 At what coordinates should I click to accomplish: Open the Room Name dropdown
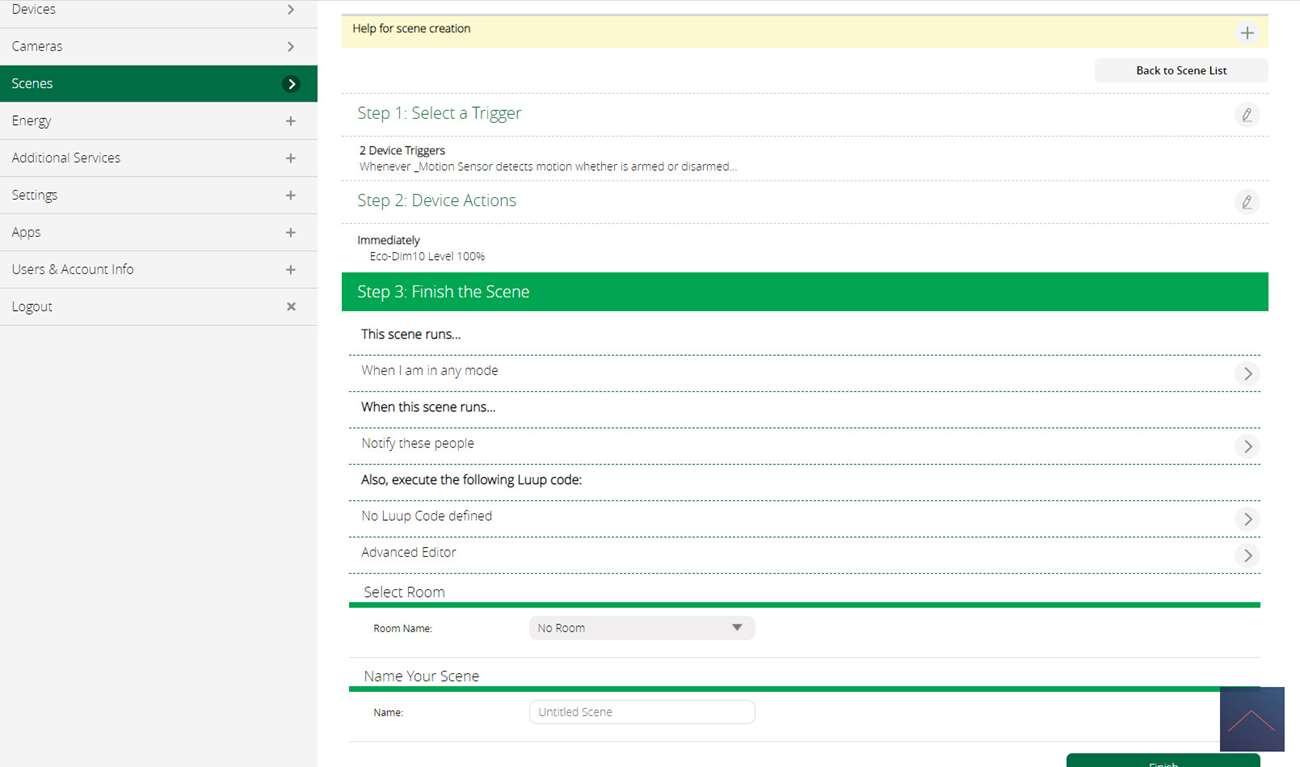click(641, 628)
